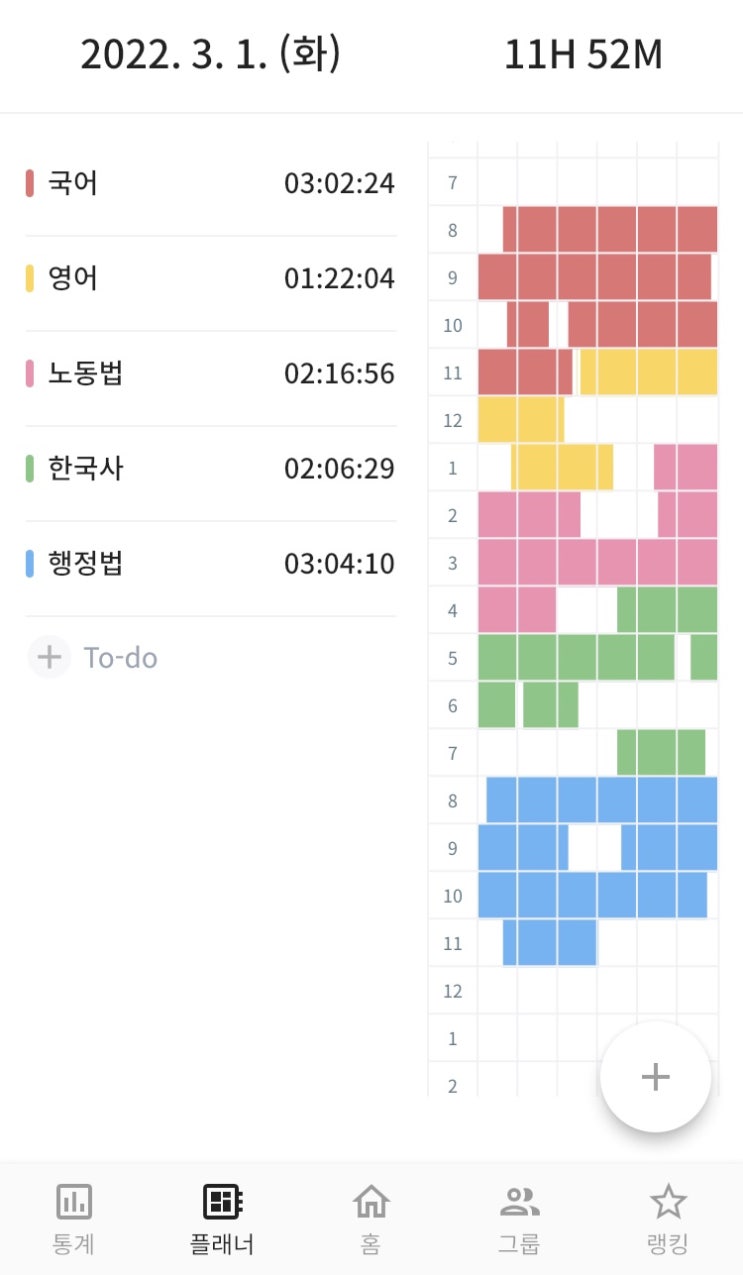This screenshot has height=1275, width=743.
Task: Tap the 국어 time 03:02:24
Action: (x=339, y=184)
